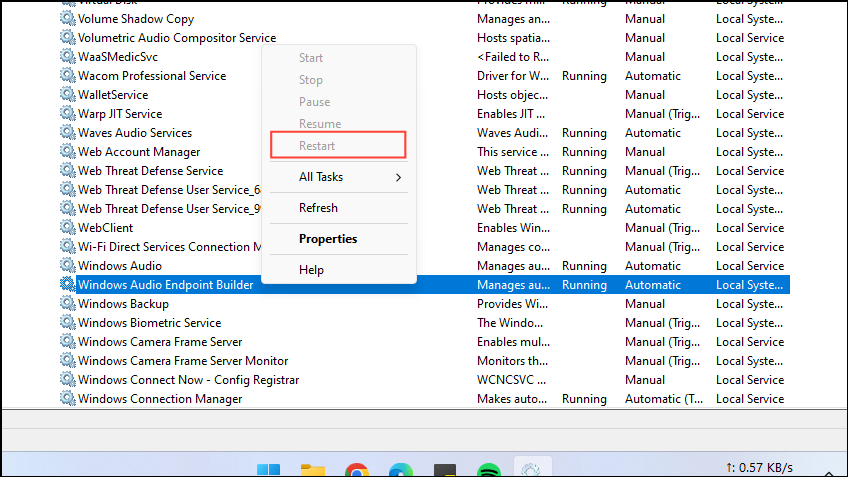Select the Volumetric Audio Compositor Service name
The width and height of the screenshot is (848, 477).
click(177, 37)
